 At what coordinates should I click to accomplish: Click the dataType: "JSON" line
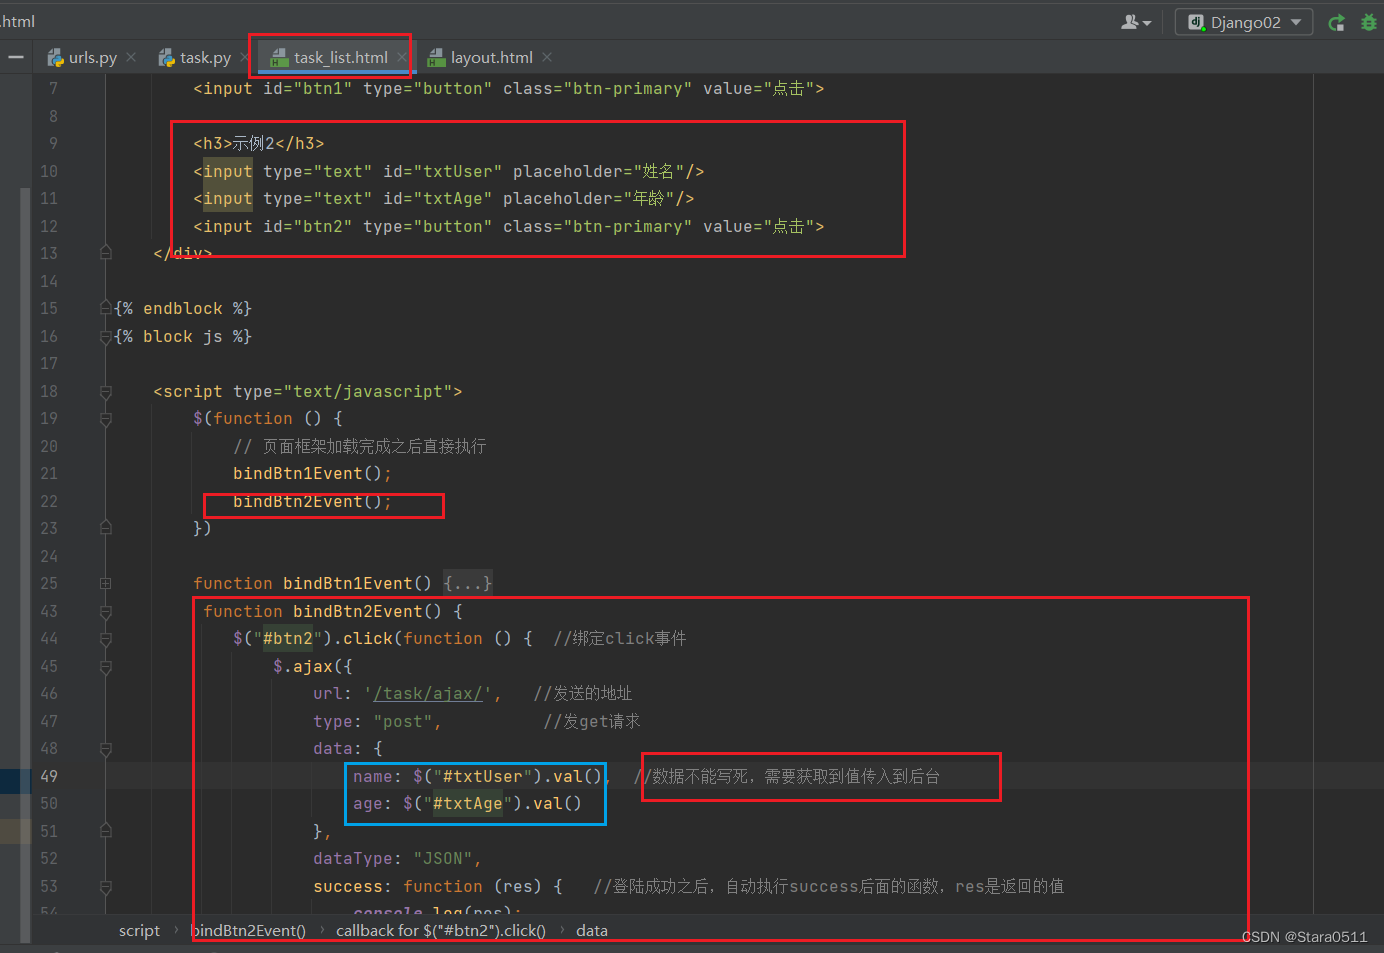point(397,858)
